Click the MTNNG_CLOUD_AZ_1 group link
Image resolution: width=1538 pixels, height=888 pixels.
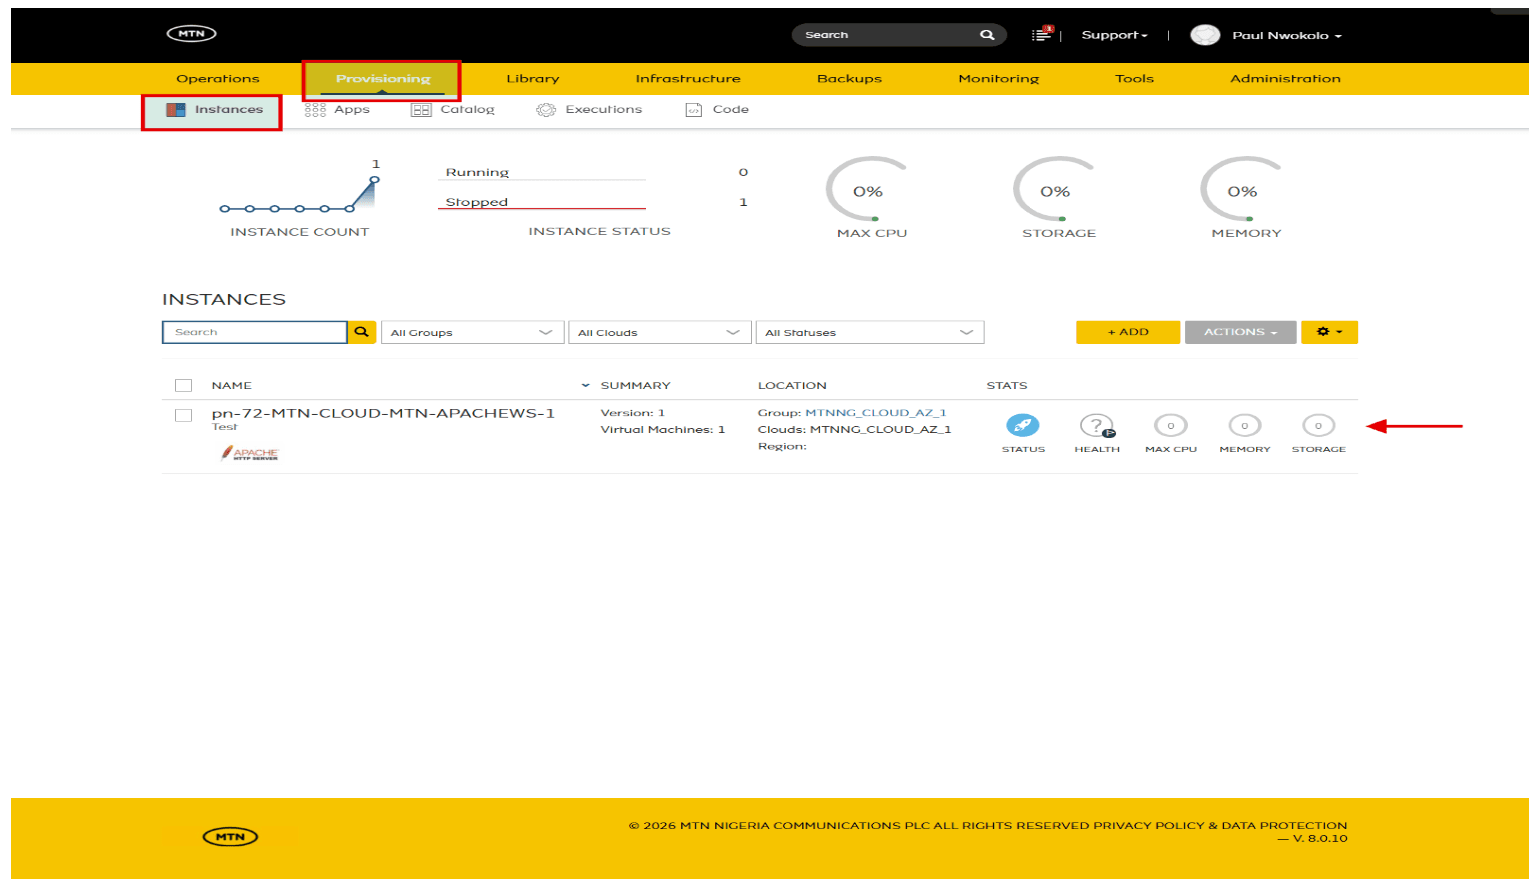[x=876, y=412]
